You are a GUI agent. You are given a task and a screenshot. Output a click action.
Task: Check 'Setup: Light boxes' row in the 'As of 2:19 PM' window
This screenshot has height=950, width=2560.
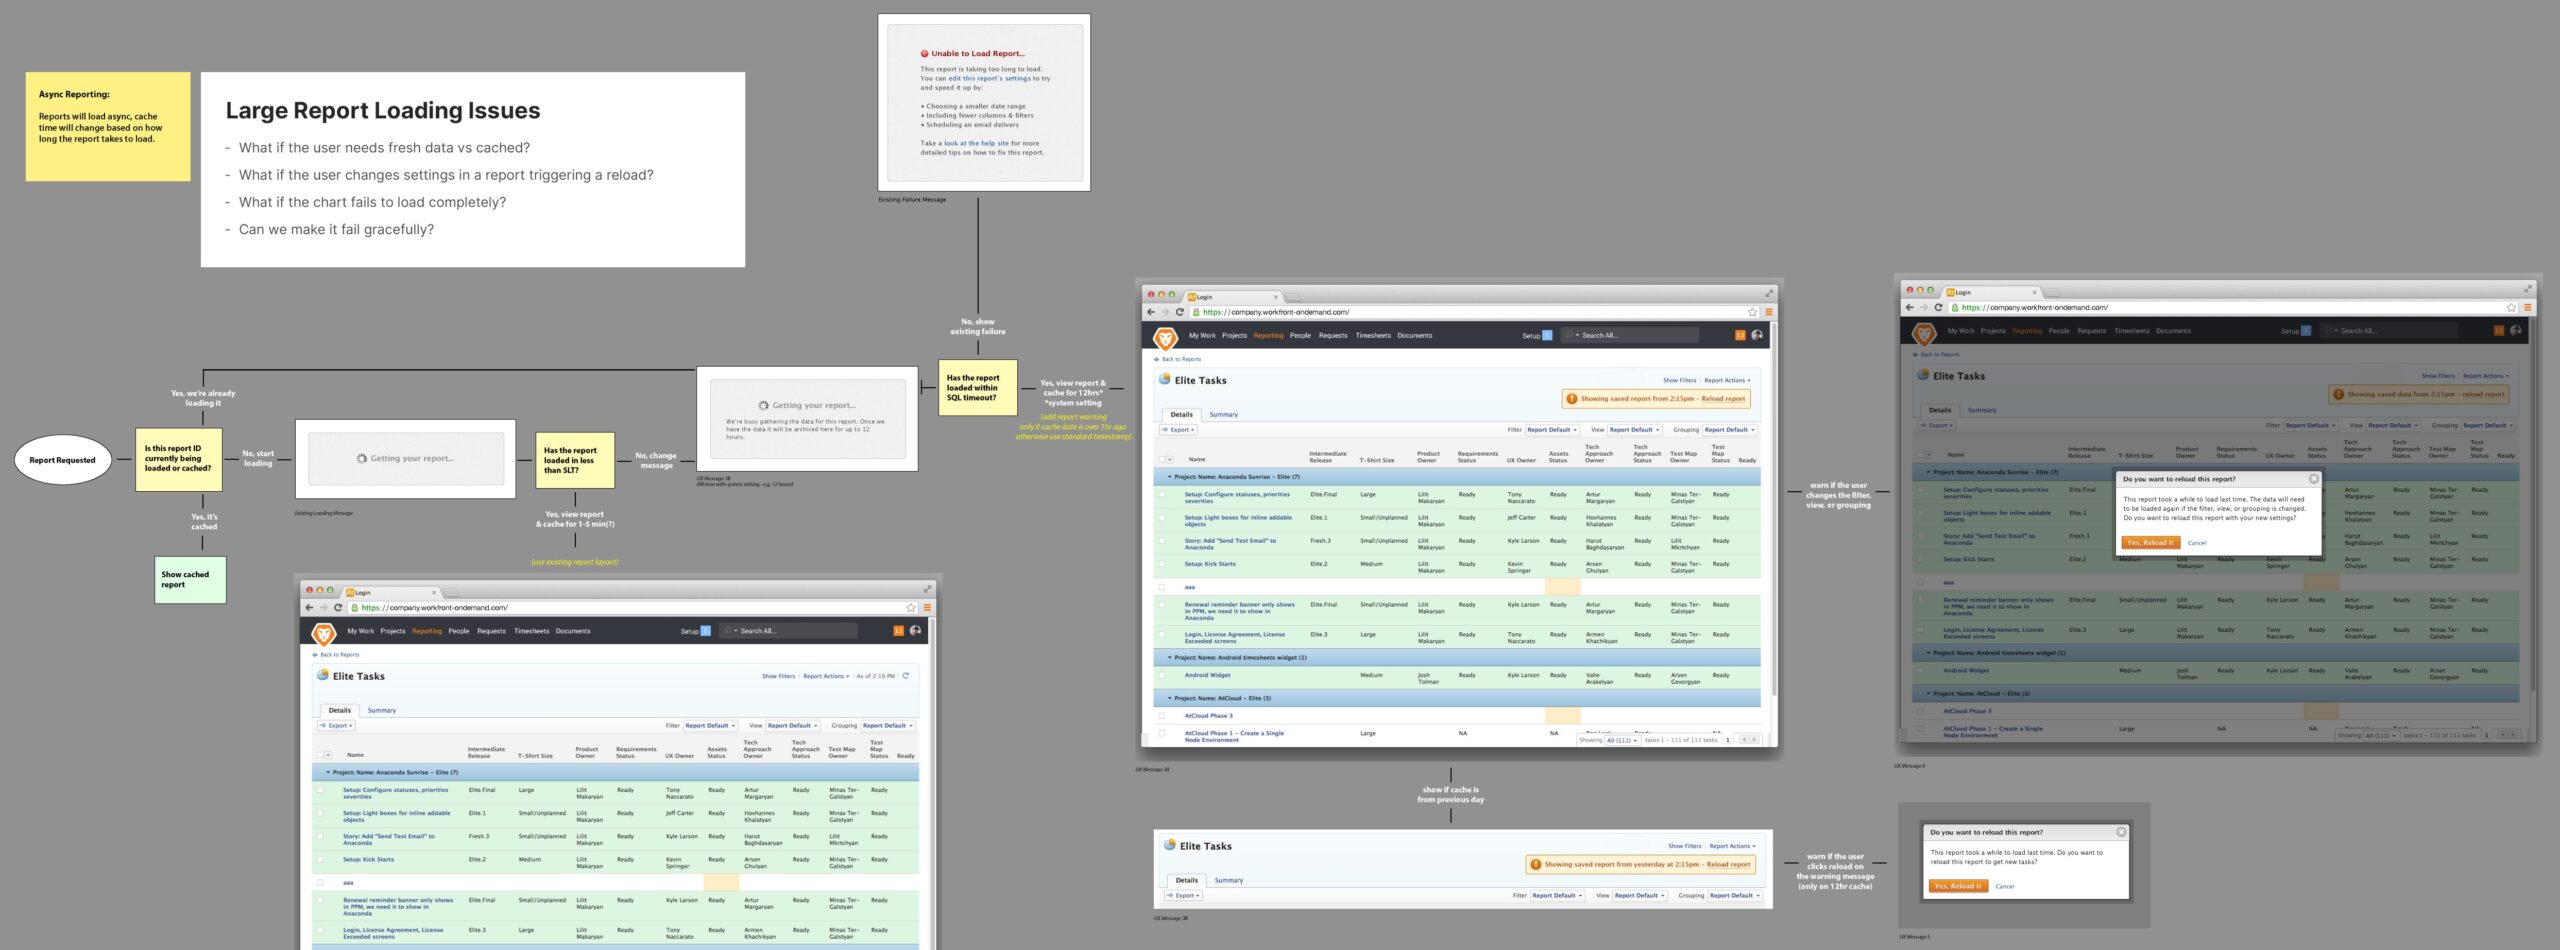tap(320, 813)
